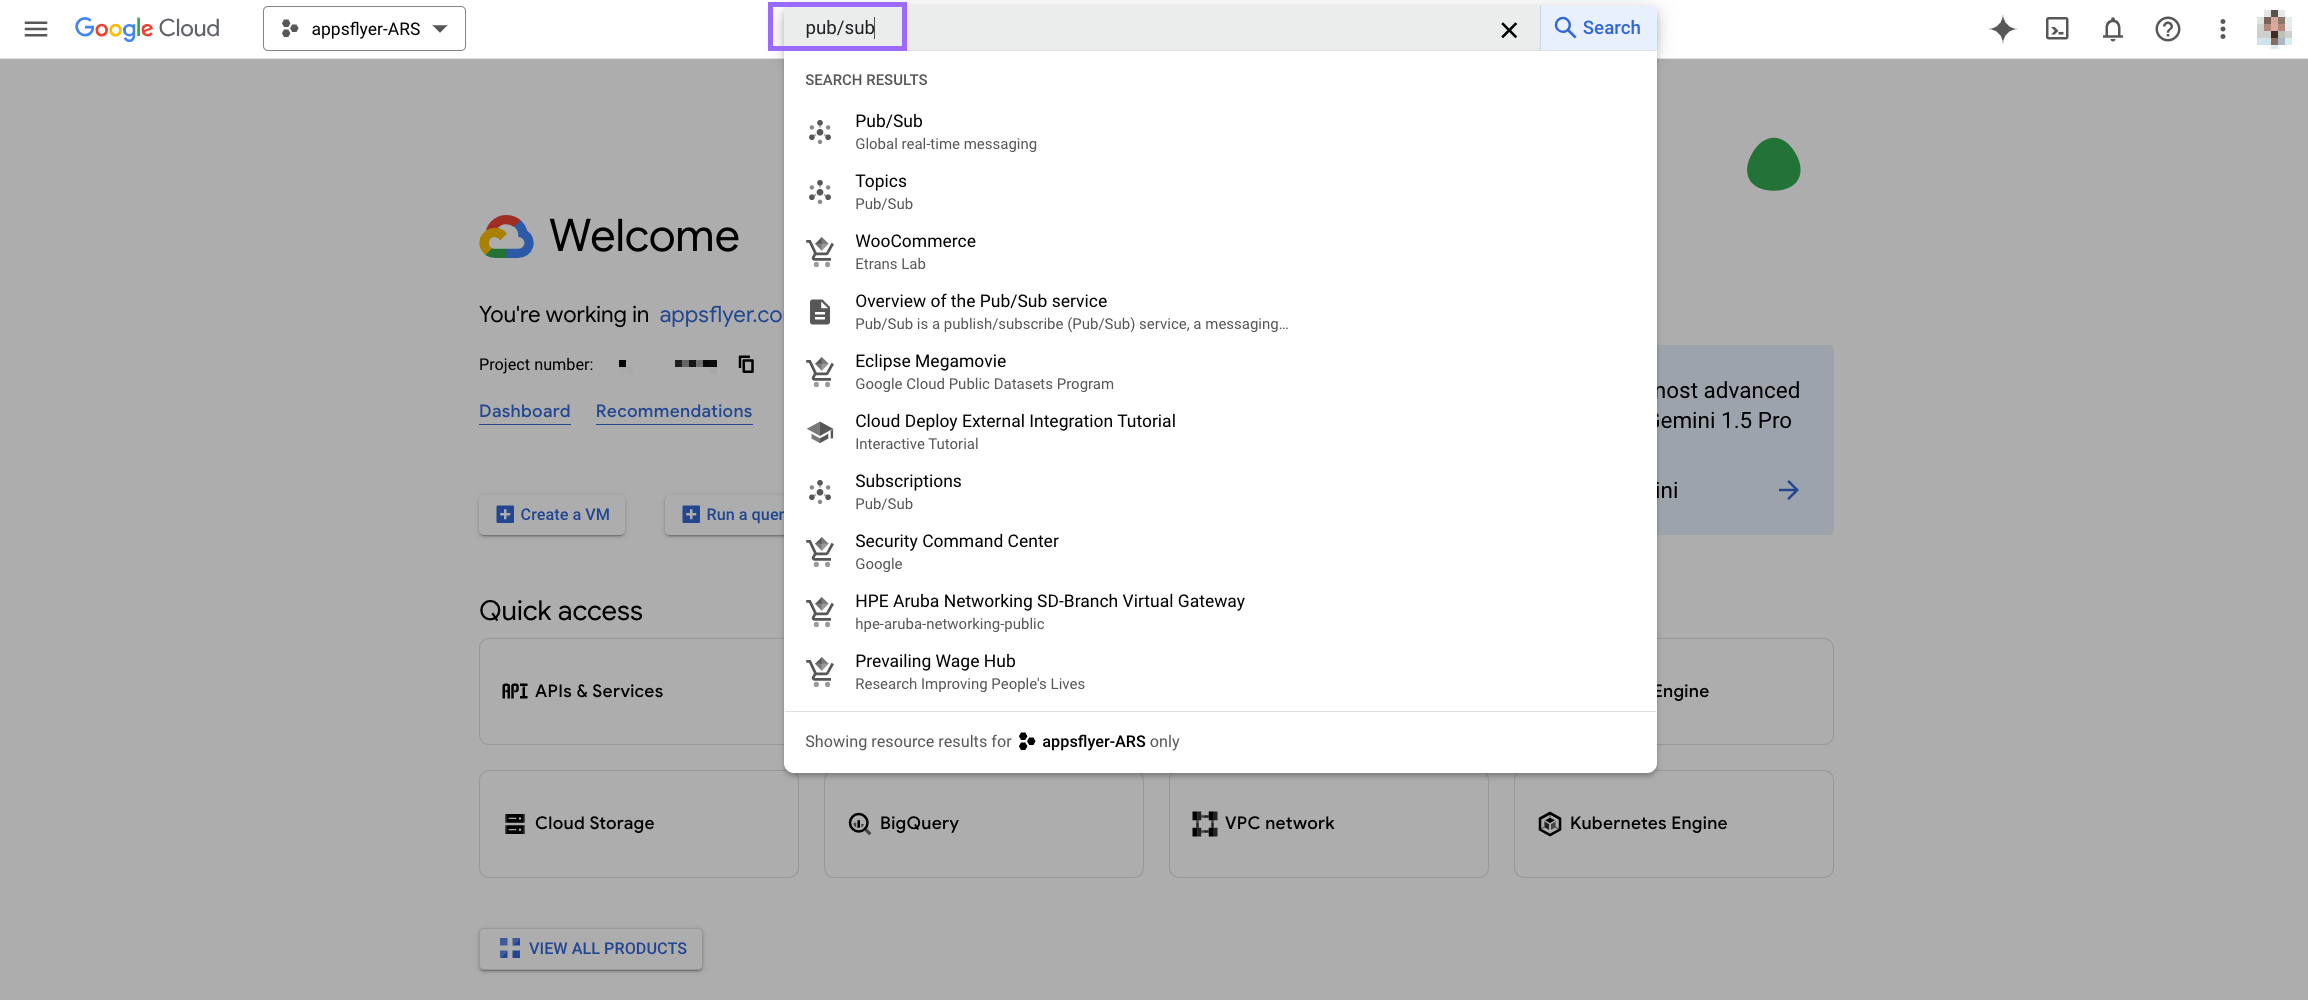Switch to the Dashboard tab

524,411
